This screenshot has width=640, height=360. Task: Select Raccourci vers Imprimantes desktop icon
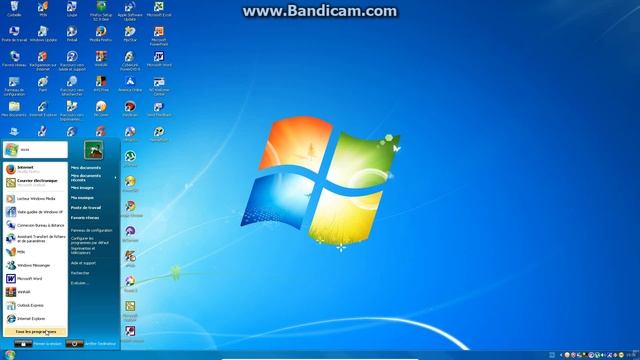coord(72,111)
